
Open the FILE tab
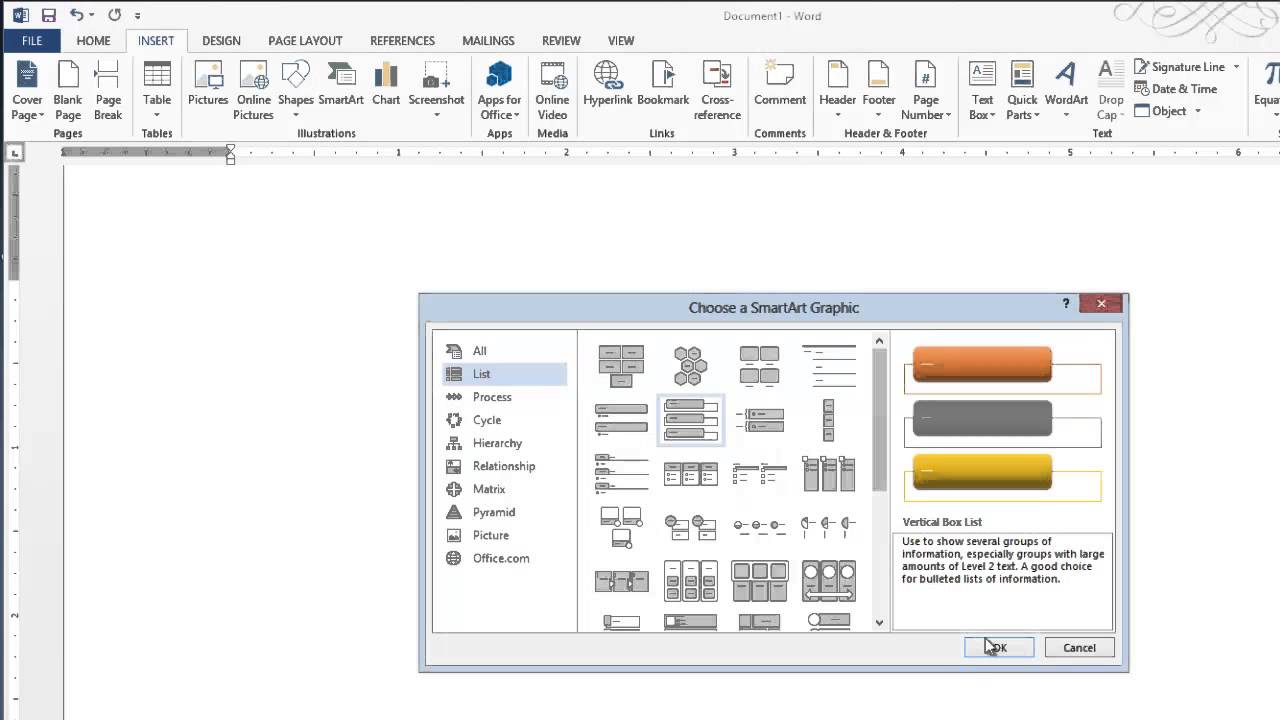pyautogui.click(x=32, y=41)
